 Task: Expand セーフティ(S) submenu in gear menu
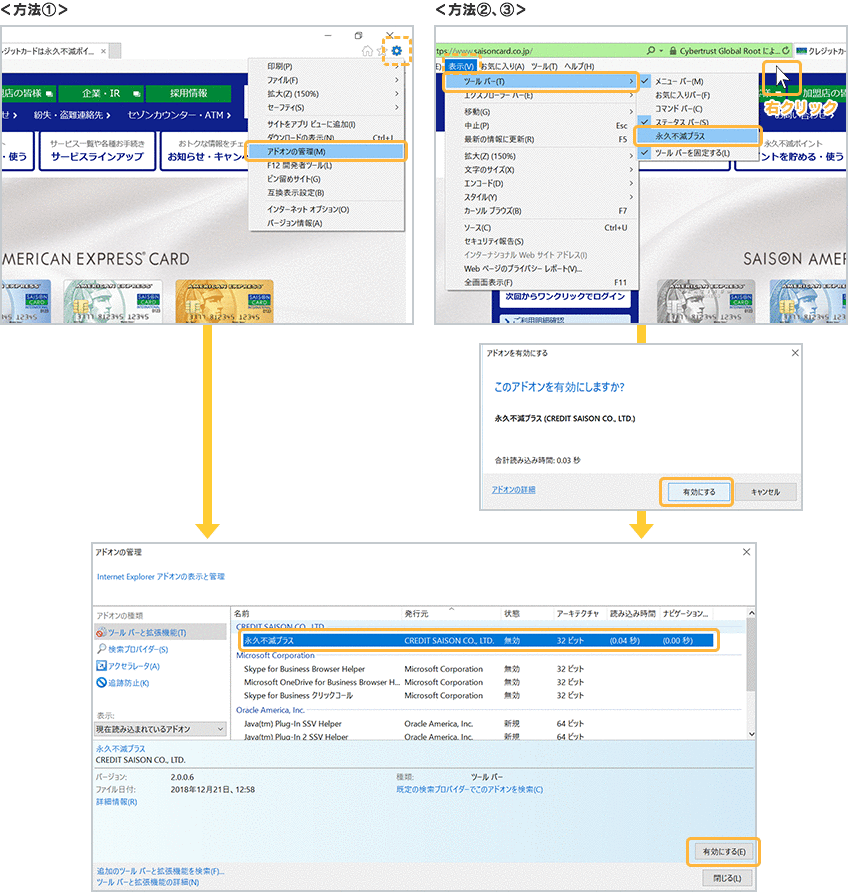tap(327, 108)
